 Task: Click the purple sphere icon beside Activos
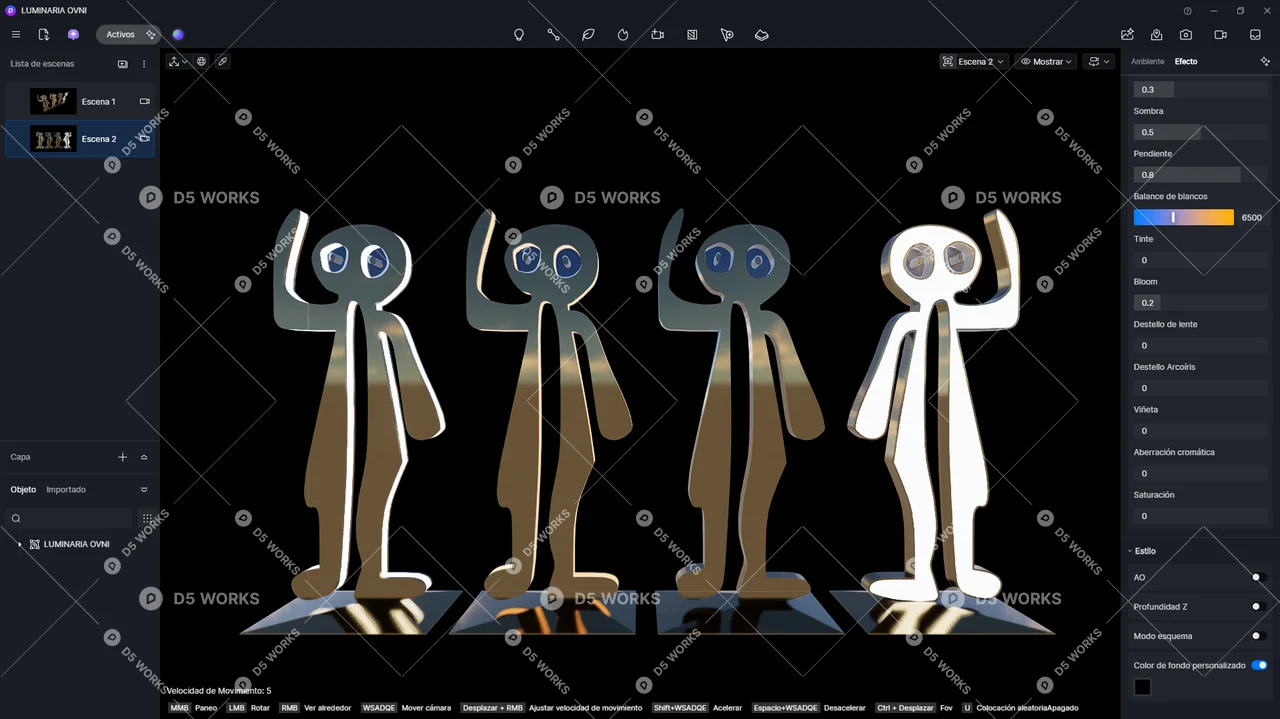[x=178, y=34]
